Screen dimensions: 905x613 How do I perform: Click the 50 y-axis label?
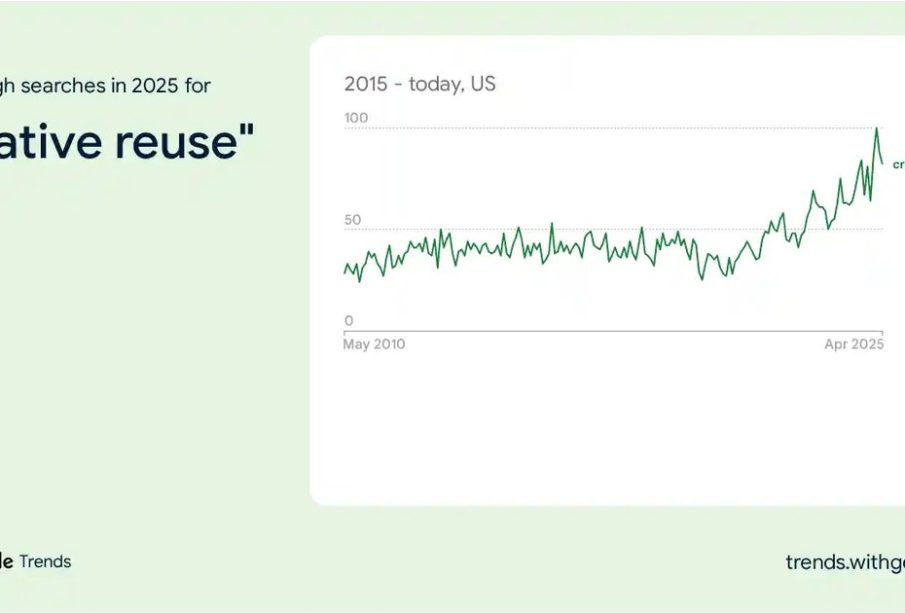pos(352,219)
